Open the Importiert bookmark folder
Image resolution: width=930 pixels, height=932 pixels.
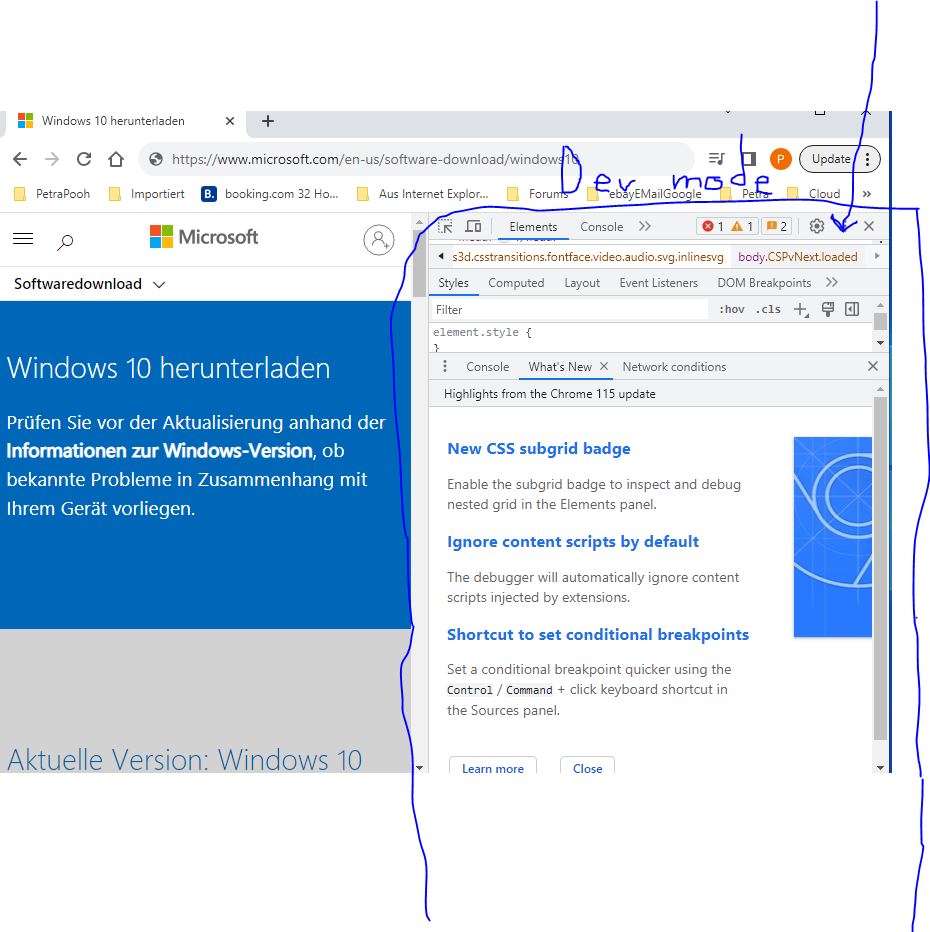(x=147, y=194)
